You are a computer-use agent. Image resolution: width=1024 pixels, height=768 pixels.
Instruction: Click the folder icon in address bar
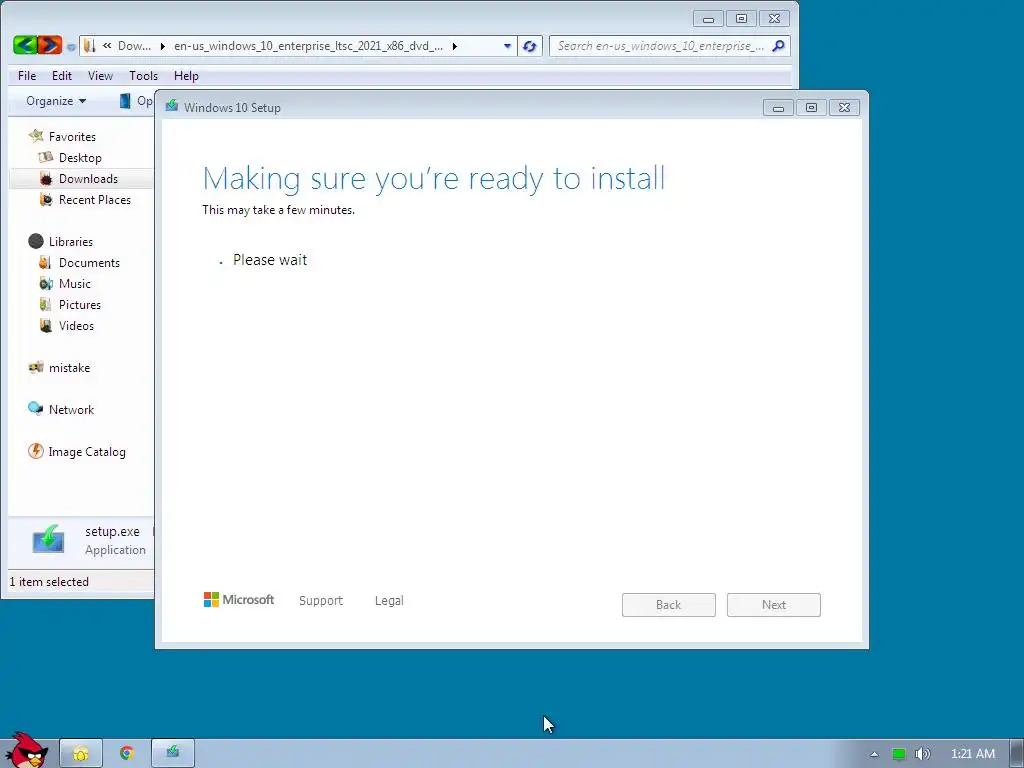pos(89,46)
